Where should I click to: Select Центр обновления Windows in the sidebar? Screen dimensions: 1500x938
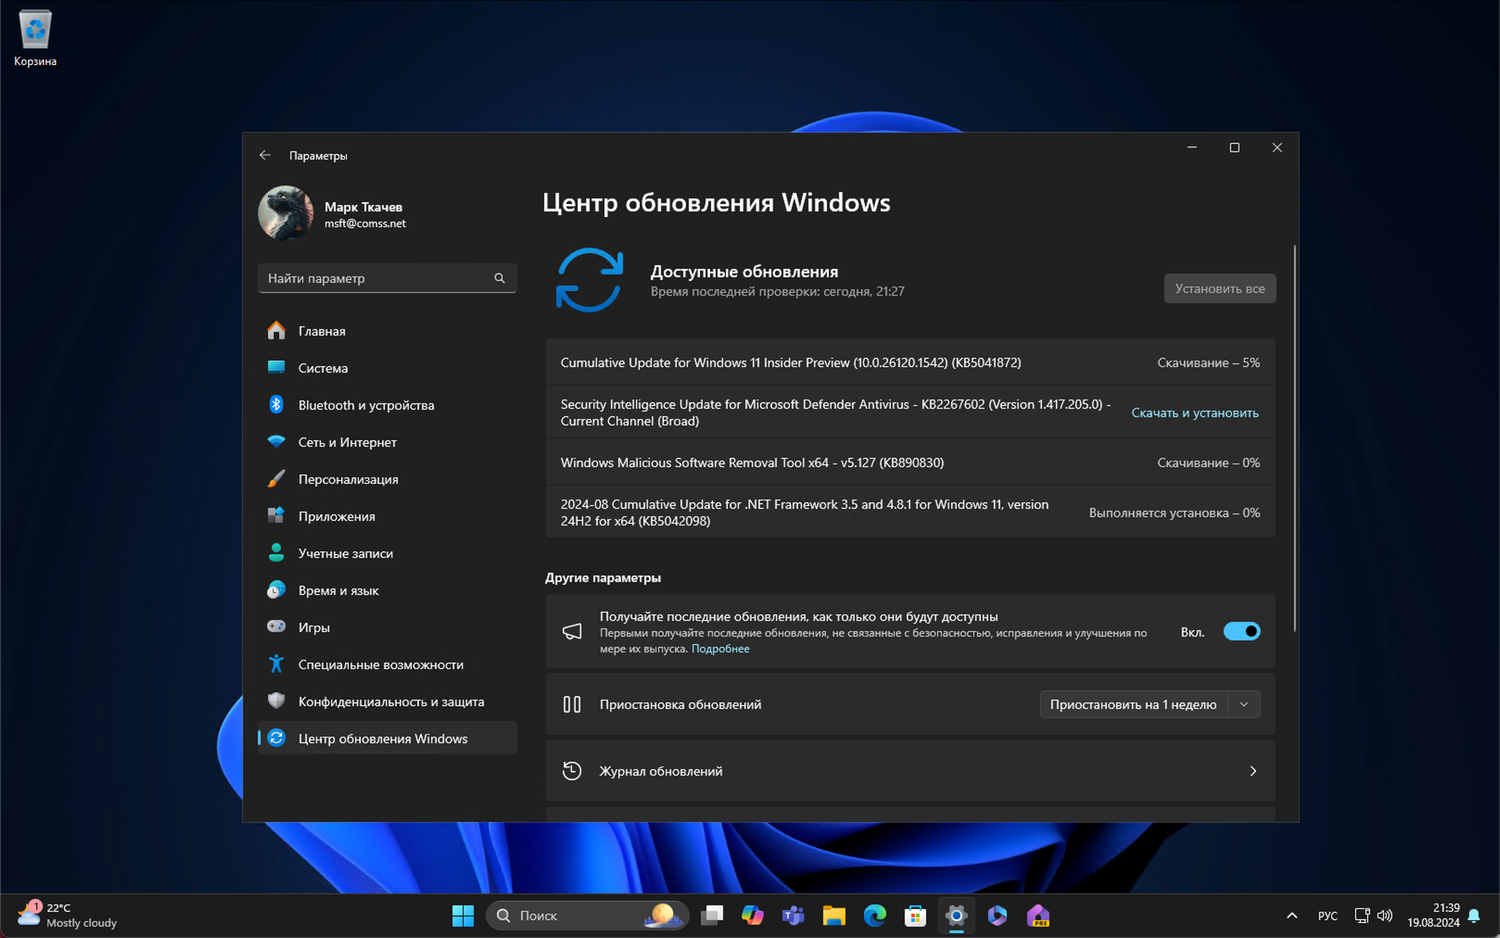(387, 738)
